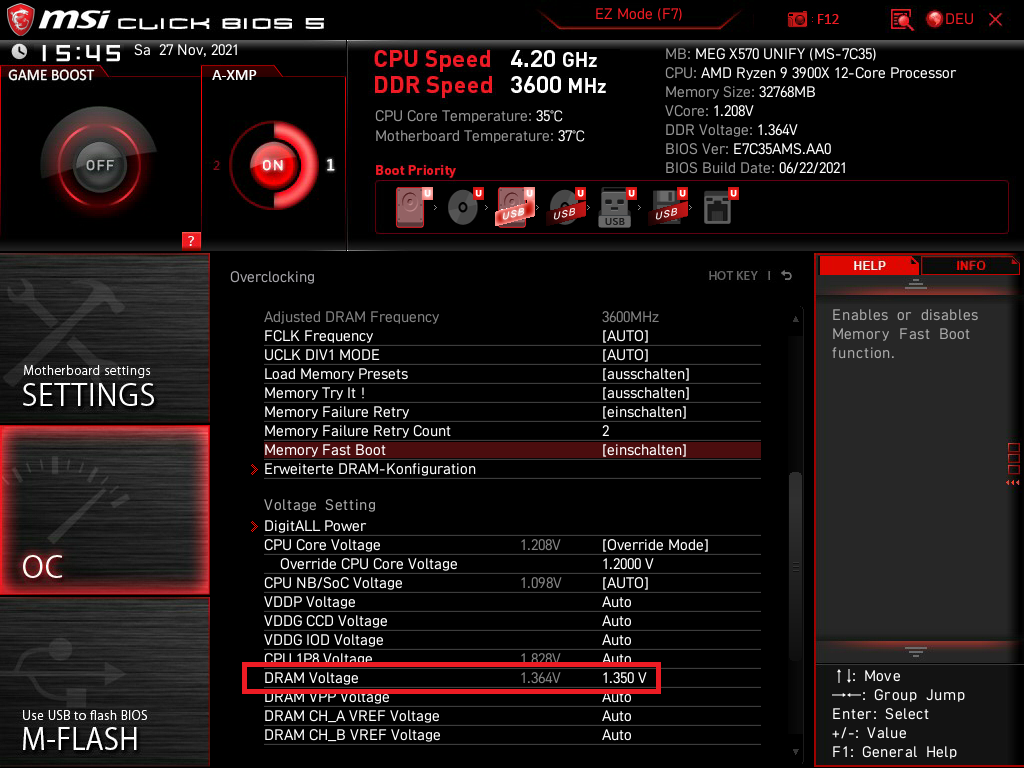The image size is (1024, 768).
Task: Click the settings list scrollbar down arrow
Action: (795, 752)
